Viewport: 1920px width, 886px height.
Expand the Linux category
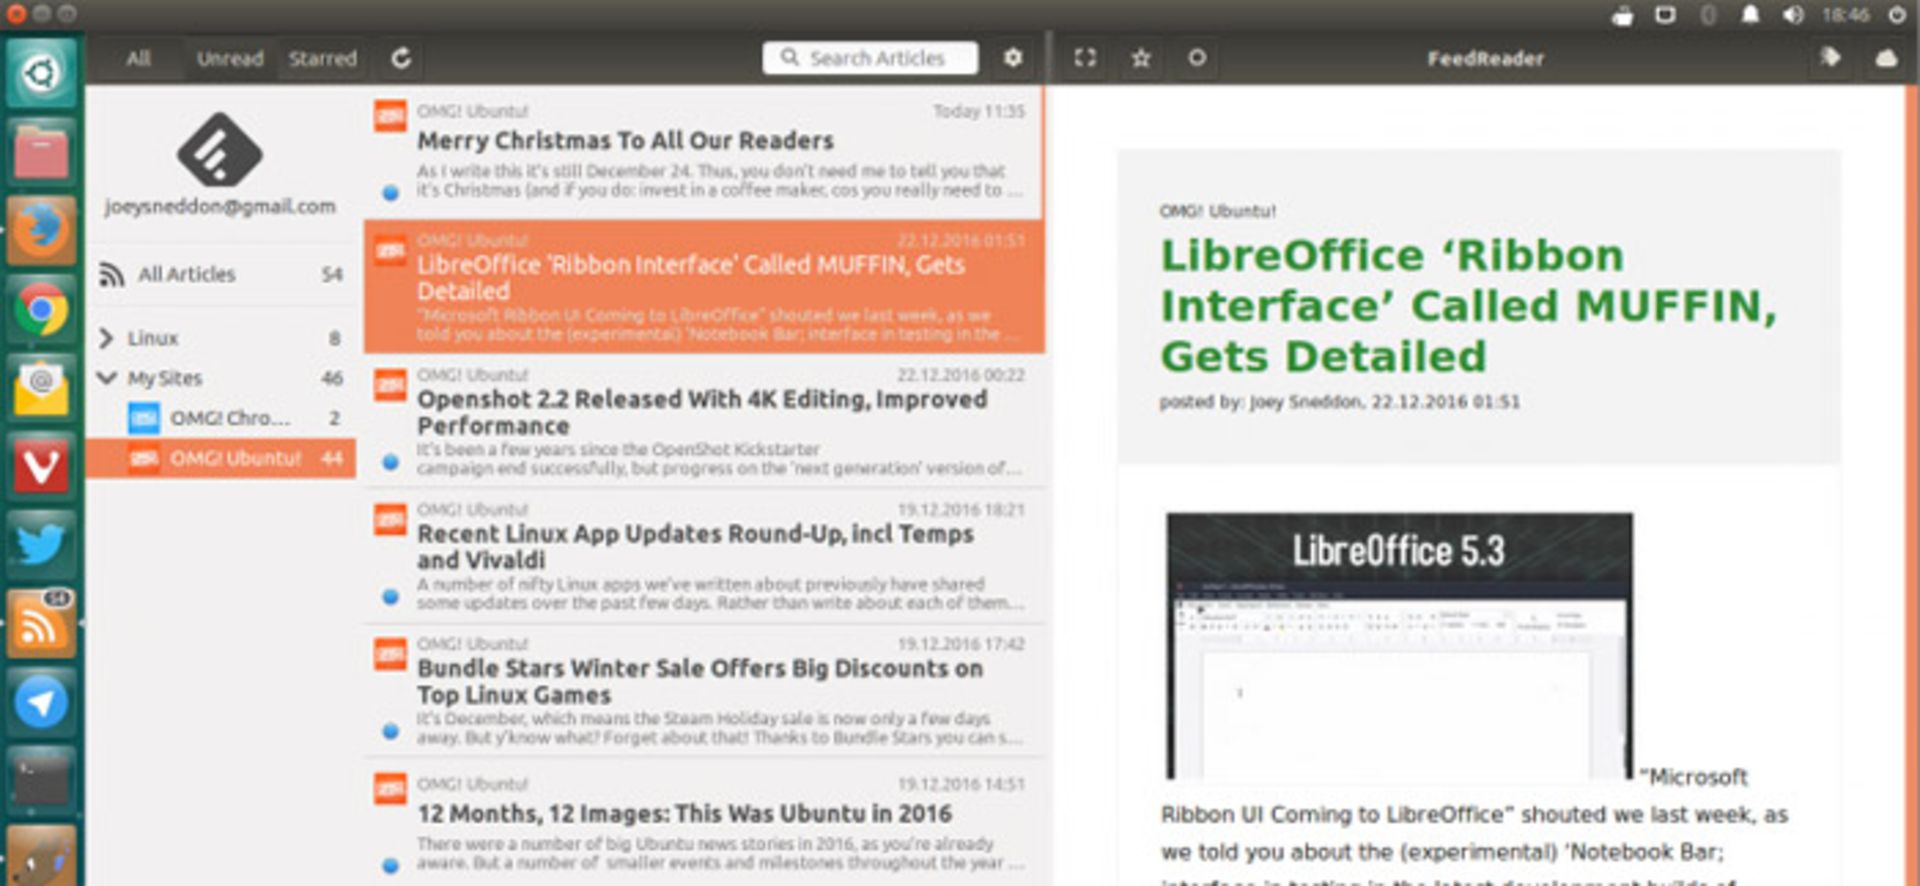point(106,338)
